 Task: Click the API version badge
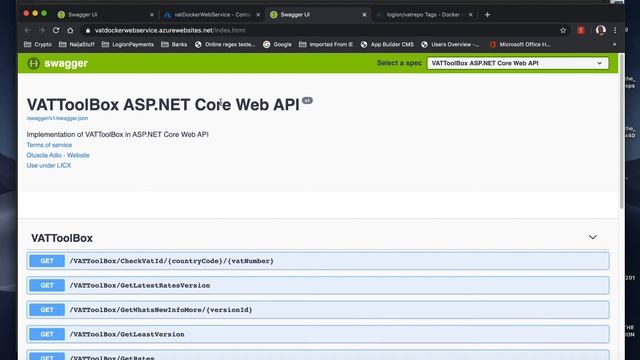(x=307, y=100)
